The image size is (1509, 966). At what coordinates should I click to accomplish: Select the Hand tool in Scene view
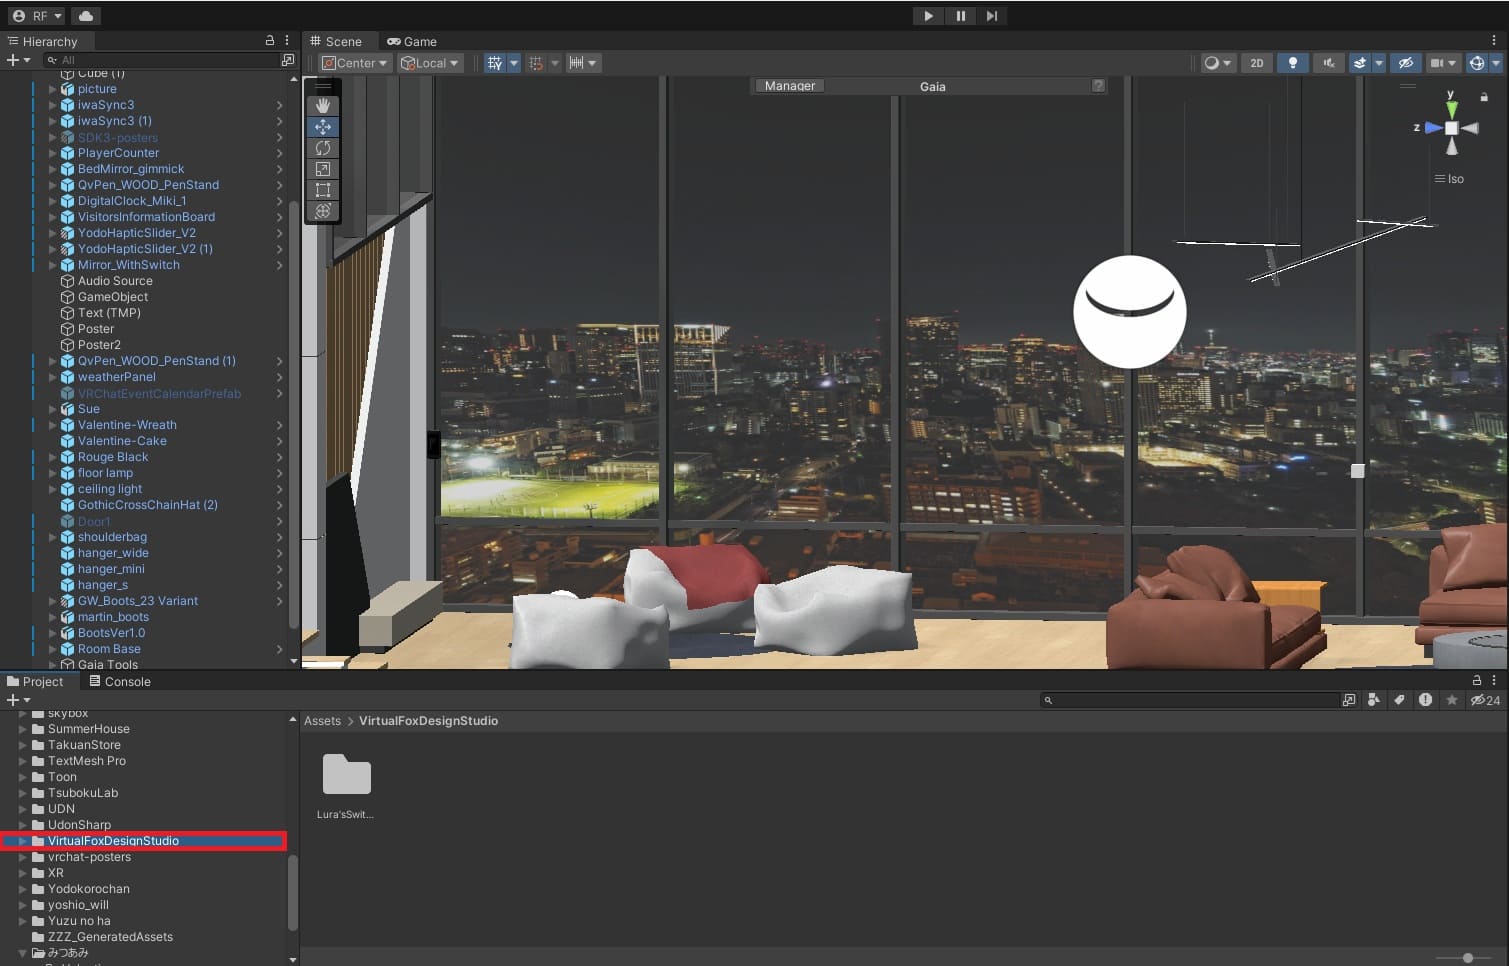(x=323, y=105)
